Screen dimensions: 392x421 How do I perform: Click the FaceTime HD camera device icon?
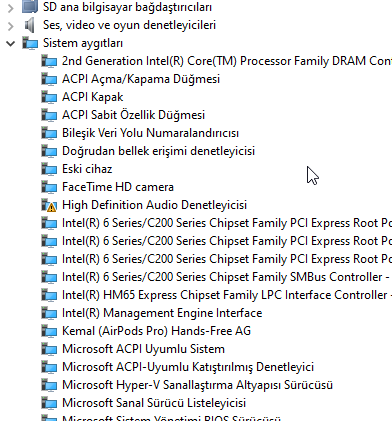click(x=49, y=187)
